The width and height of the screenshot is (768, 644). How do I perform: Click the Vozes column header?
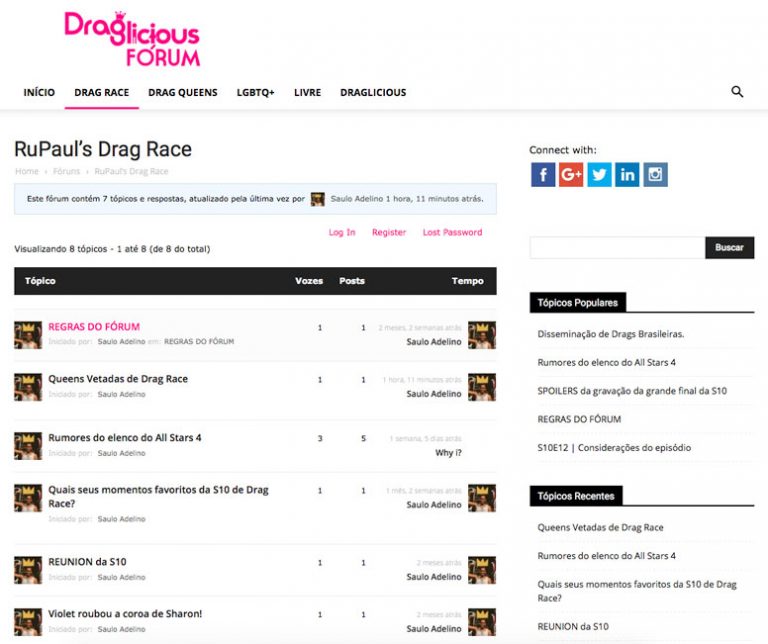tap(309, 281)
